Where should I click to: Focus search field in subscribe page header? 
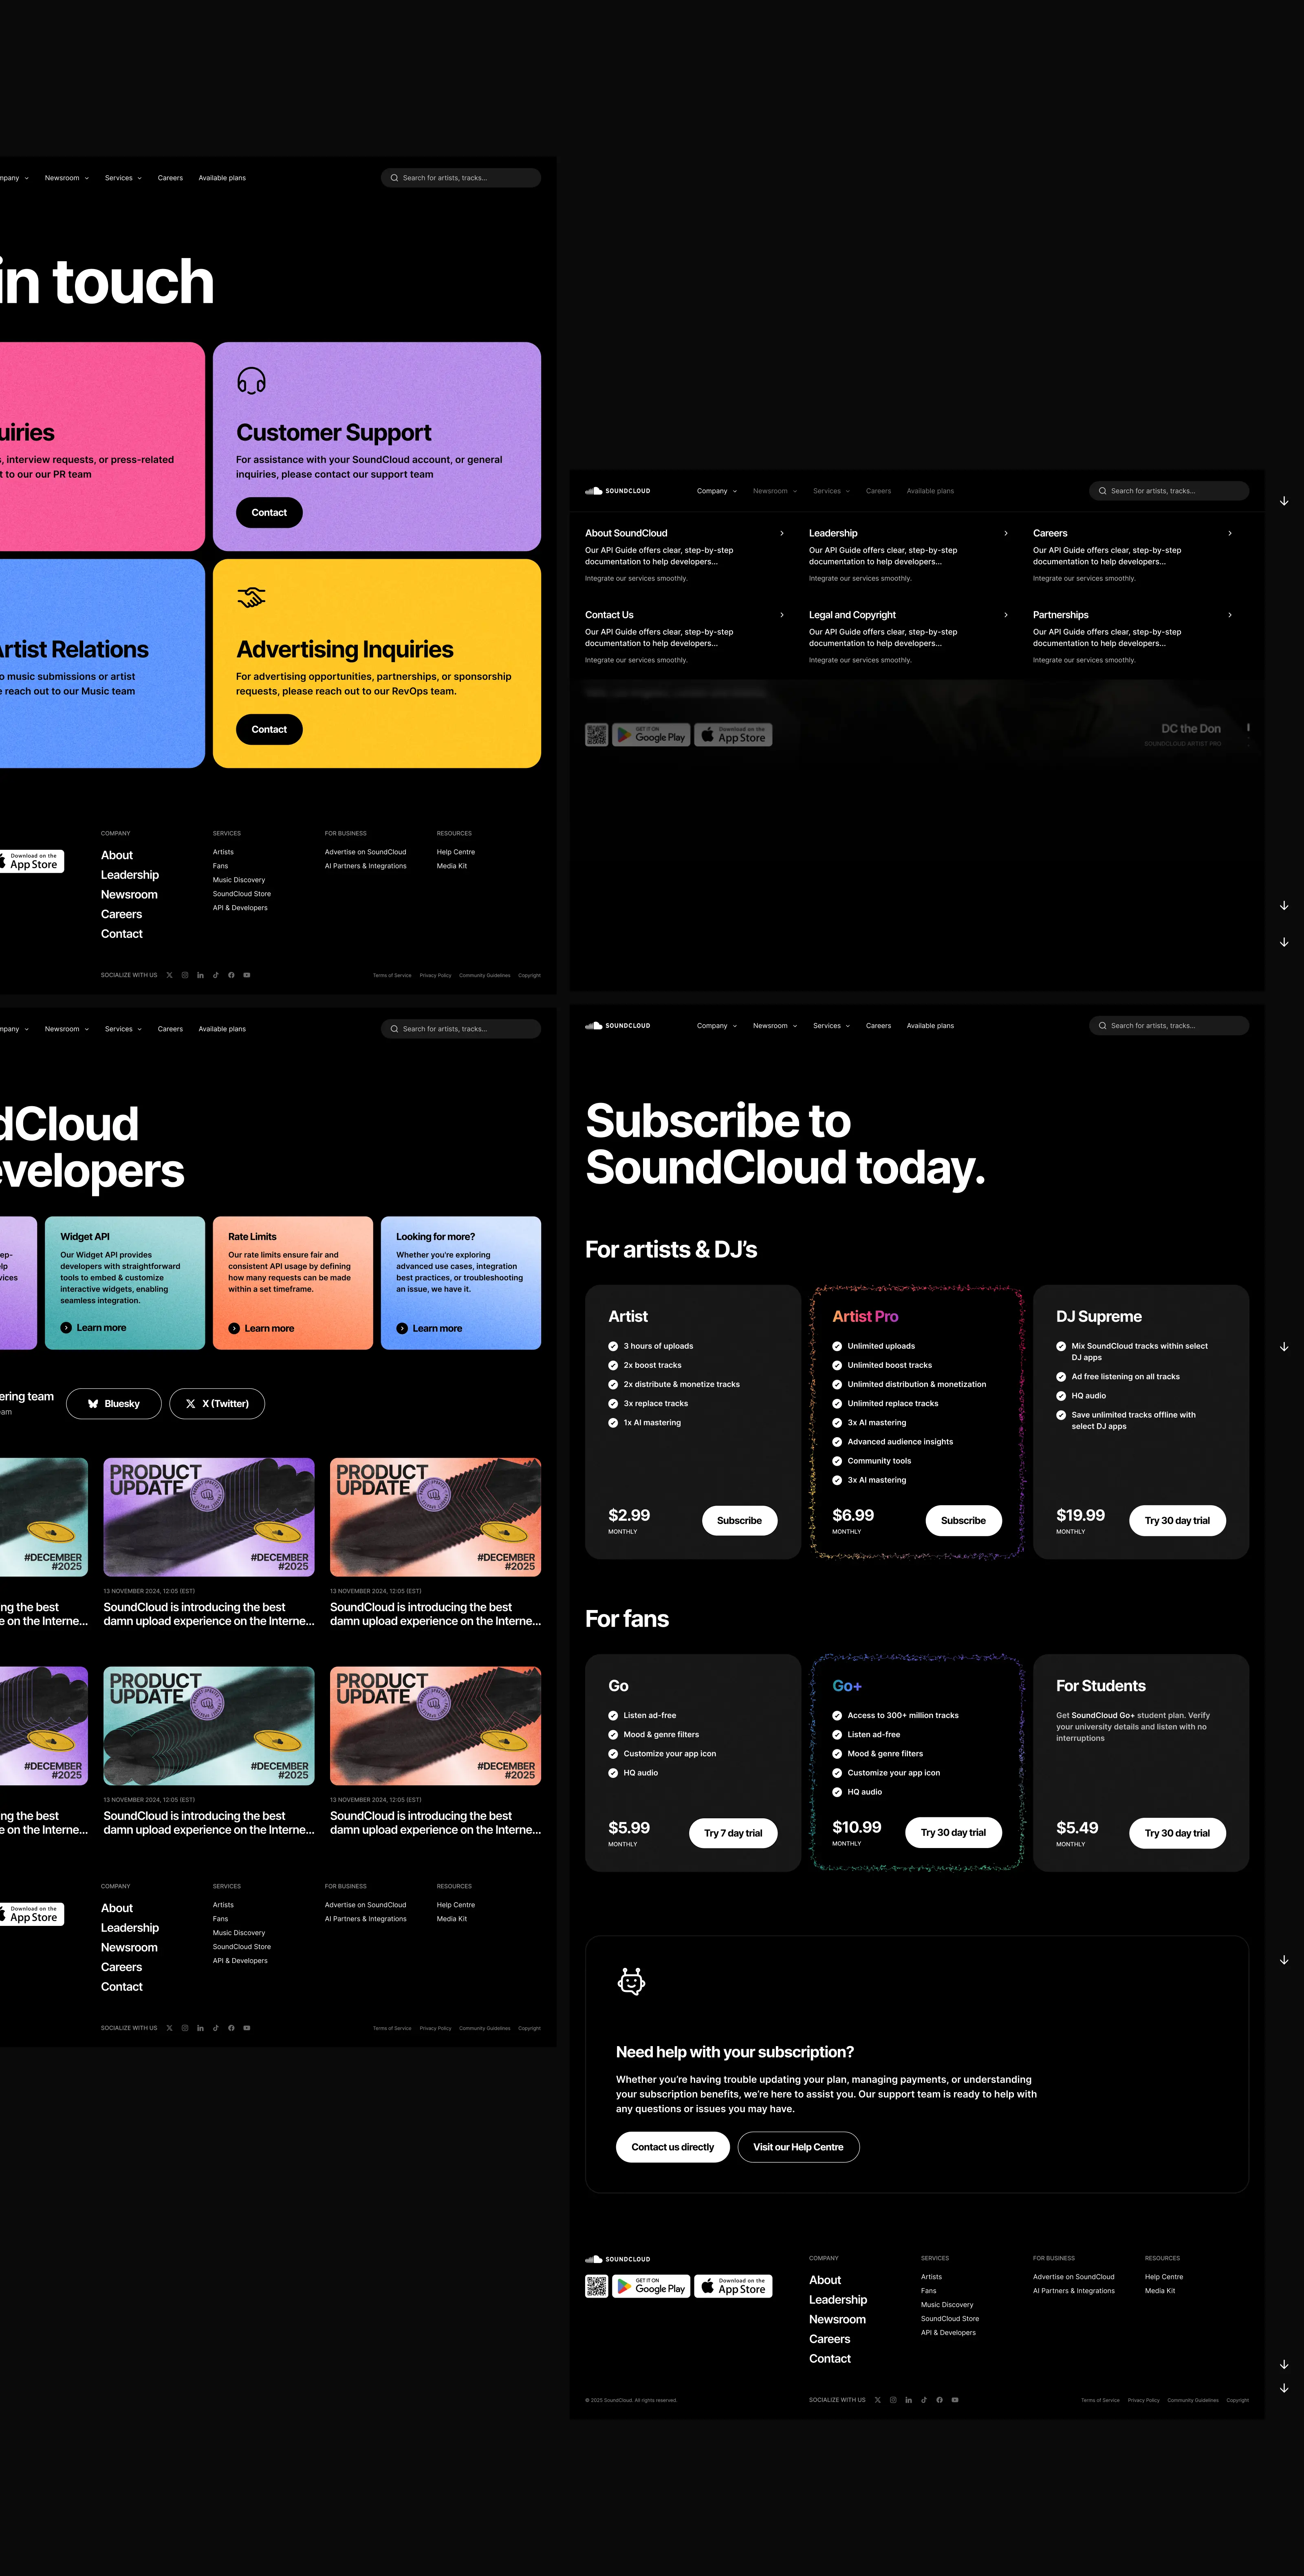(x=1169, y=1025)
